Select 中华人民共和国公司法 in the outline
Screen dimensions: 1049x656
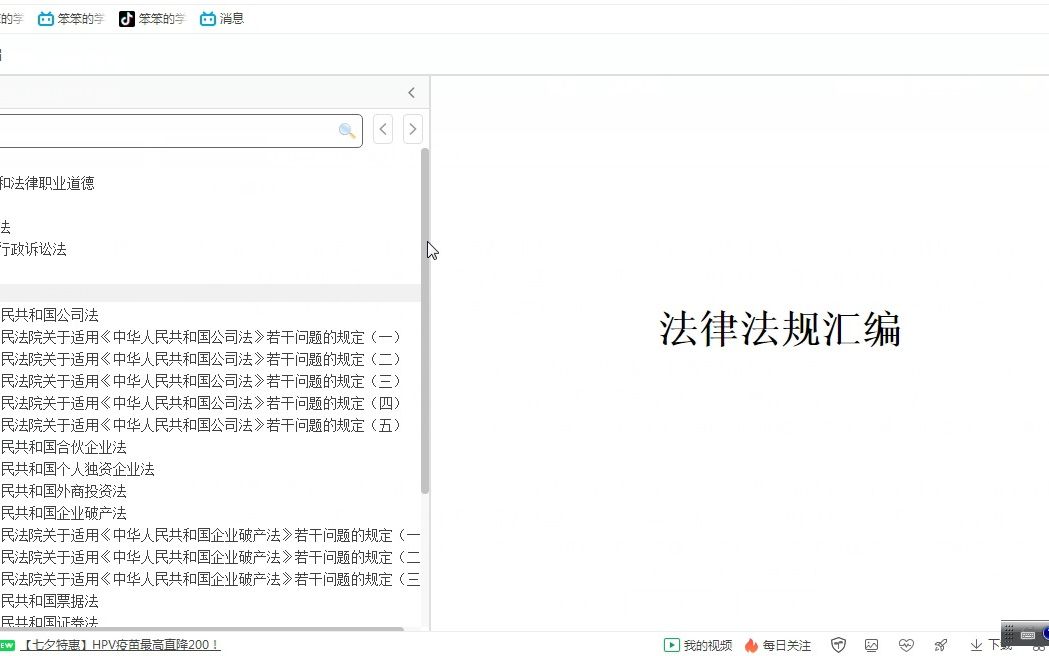pyautogui.click(x=49, y=314)
